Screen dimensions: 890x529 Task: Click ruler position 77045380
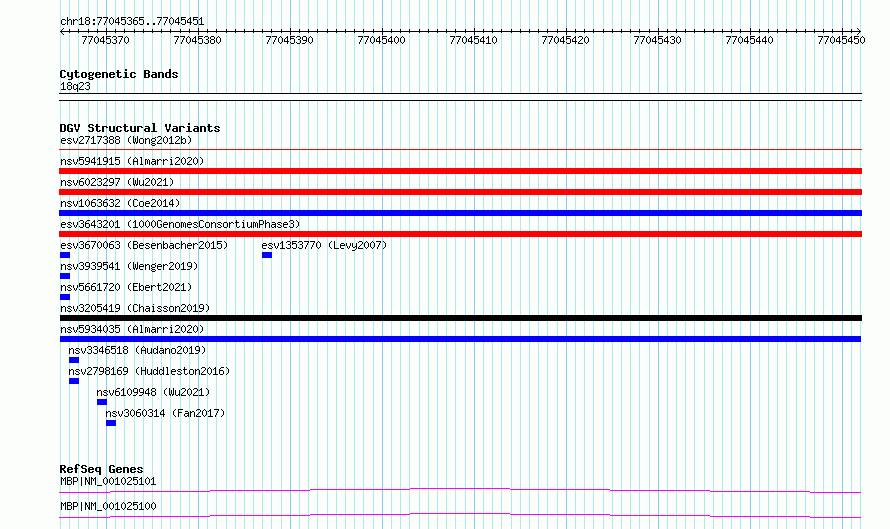pos(198,40)
